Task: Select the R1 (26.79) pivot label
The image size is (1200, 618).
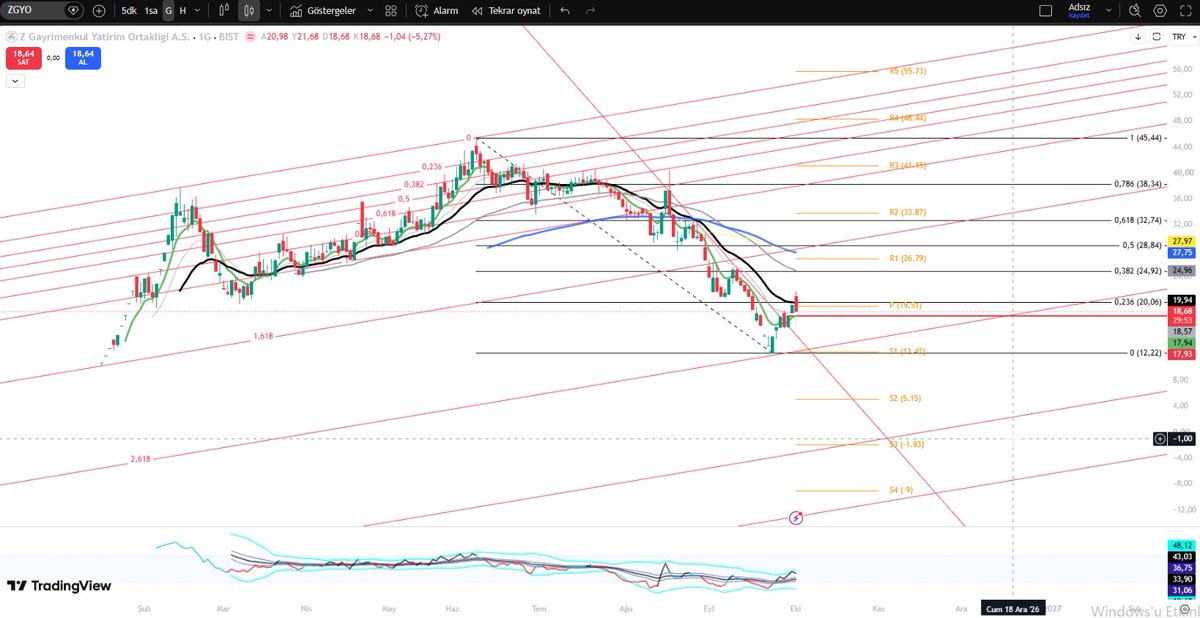Action: point(907,258)
